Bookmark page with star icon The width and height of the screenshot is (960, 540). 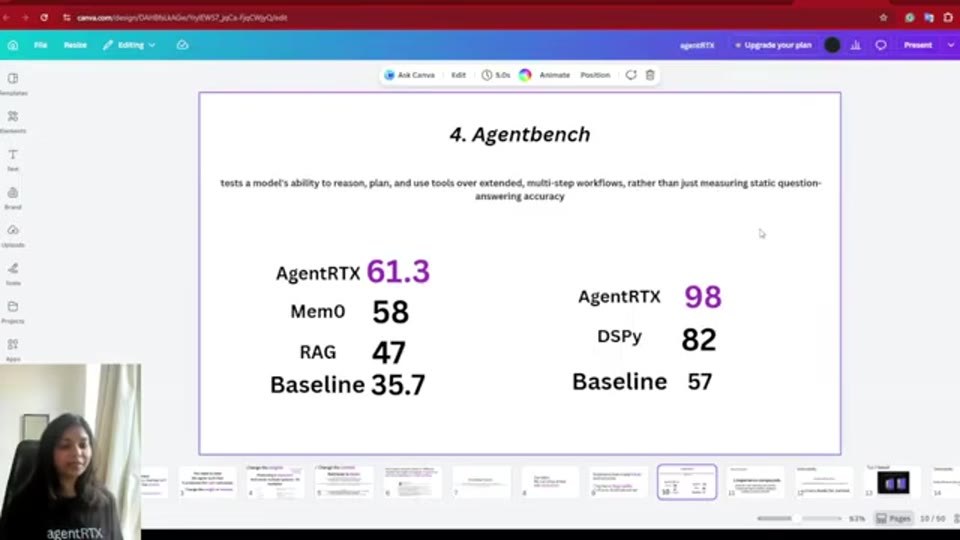883,18
